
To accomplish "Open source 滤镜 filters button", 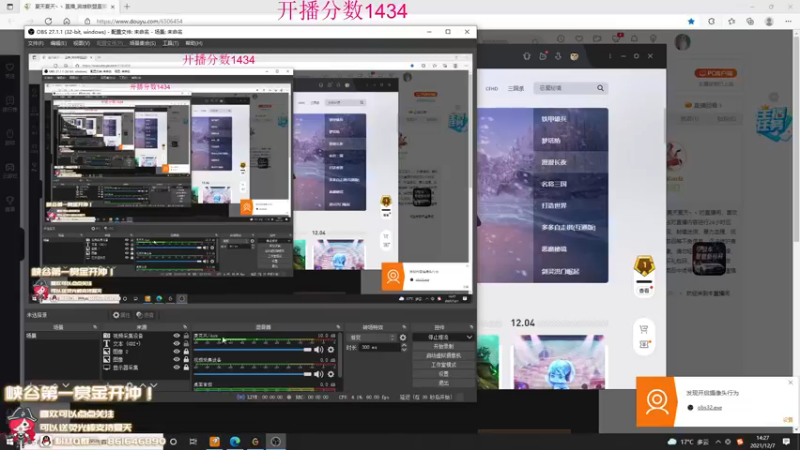I will pyautogui.click(x=145, y=315).
